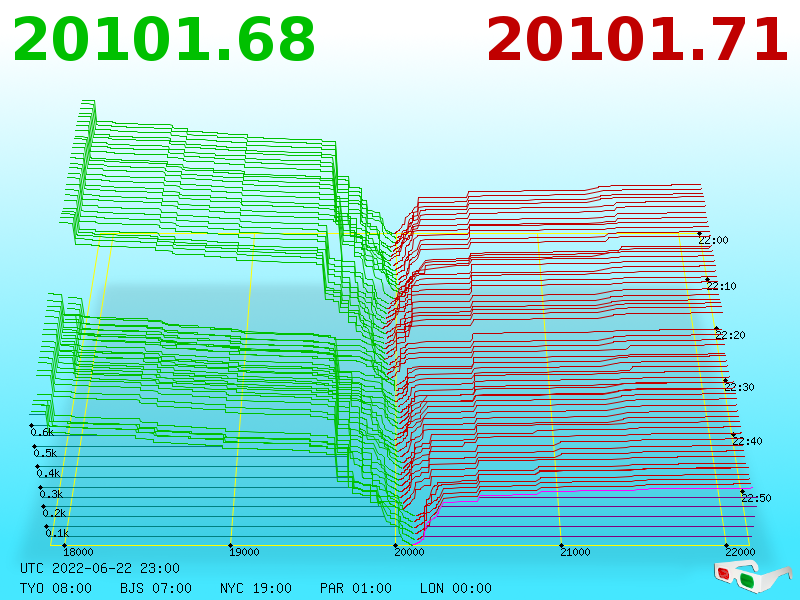Click the 18000 price axis label

78,552
